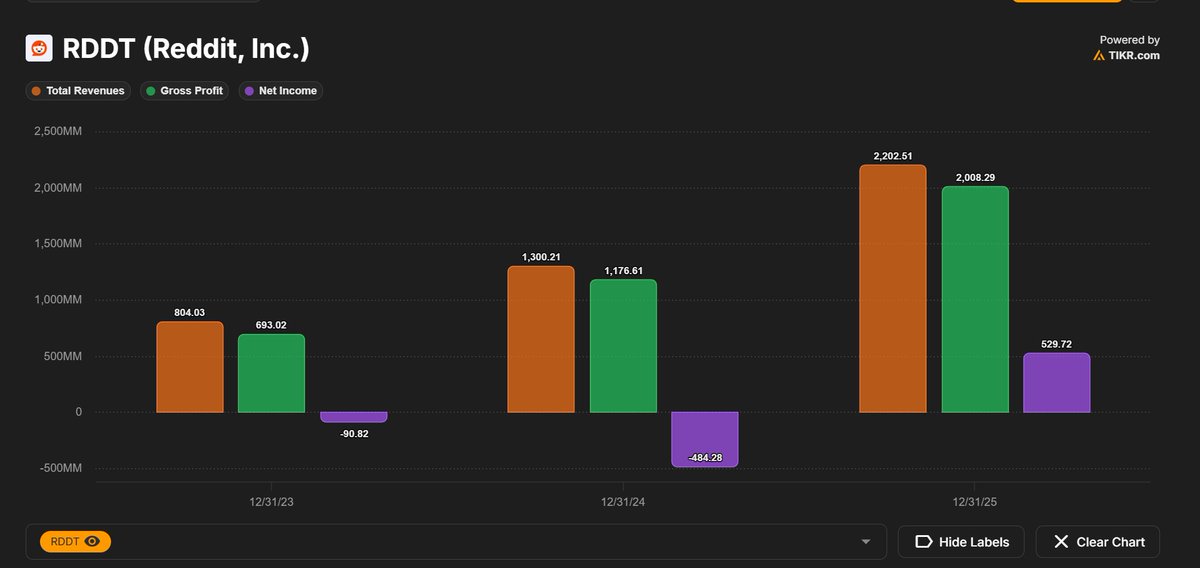Click the Clear Chart button

coord(1098,542)
